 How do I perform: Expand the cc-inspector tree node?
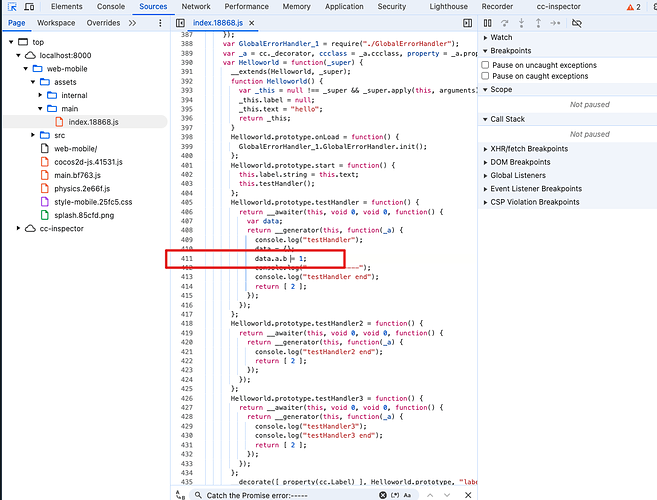pyautogui.click(x=18, y=228)
